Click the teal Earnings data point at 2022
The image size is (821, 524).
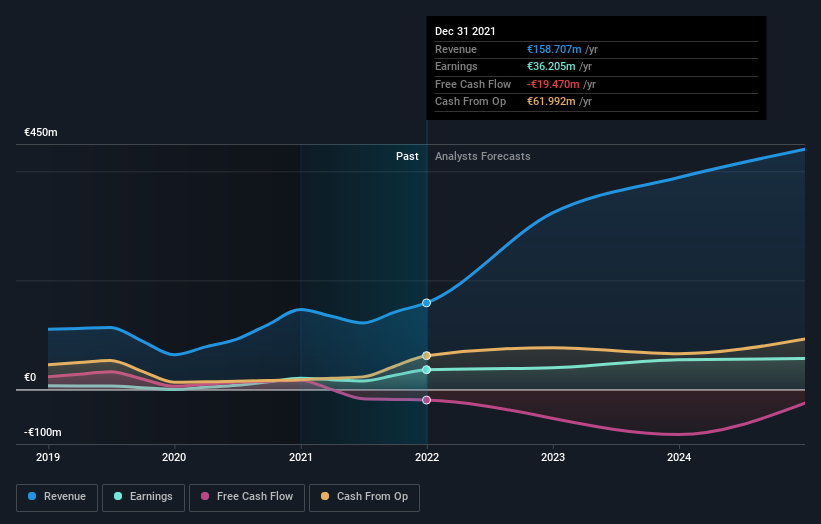(x=427, y=370)
